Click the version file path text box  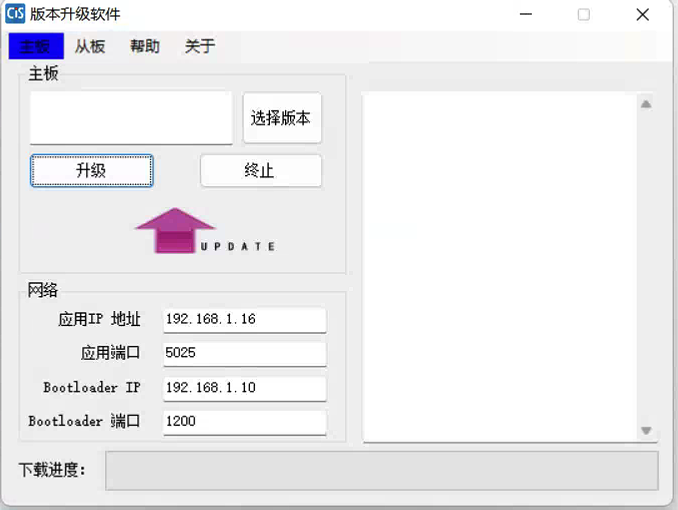click(131, 118)
